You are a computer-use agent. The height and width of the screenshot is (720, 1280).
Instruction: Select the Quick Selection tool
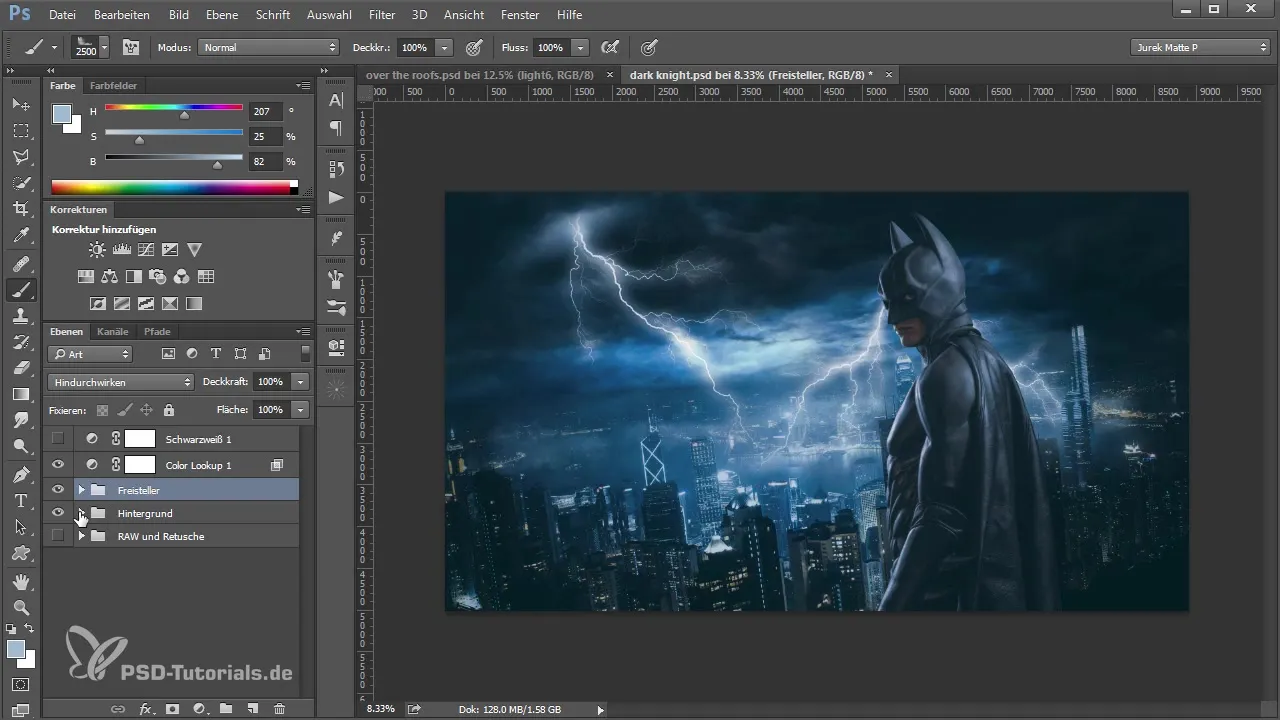[x=20, y=183]
